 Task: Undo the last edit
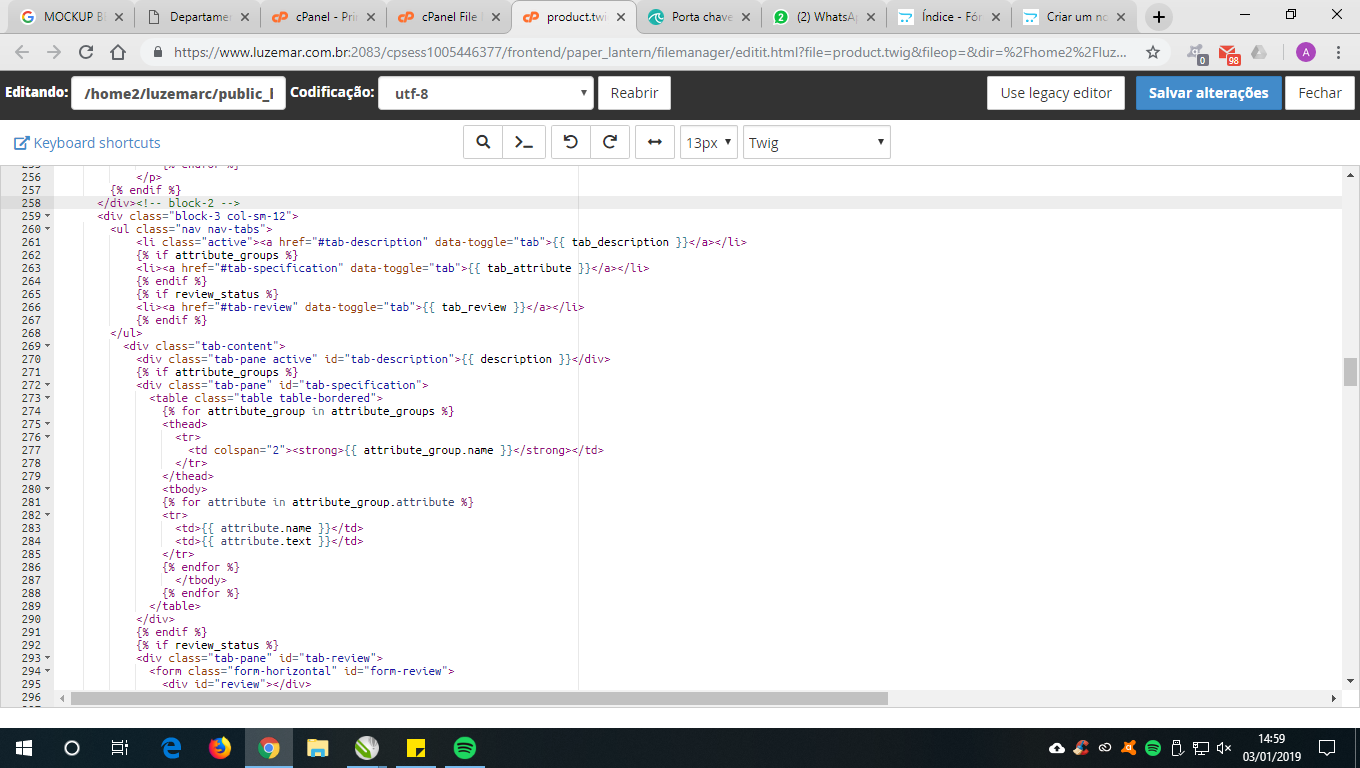pyautogui.click(x=571, y=143)
